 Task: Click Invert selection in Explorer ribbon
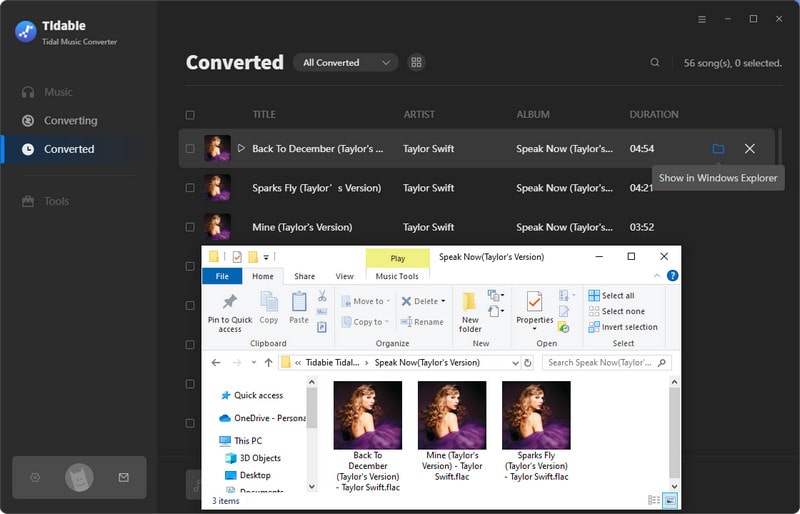tap(623, 327)
